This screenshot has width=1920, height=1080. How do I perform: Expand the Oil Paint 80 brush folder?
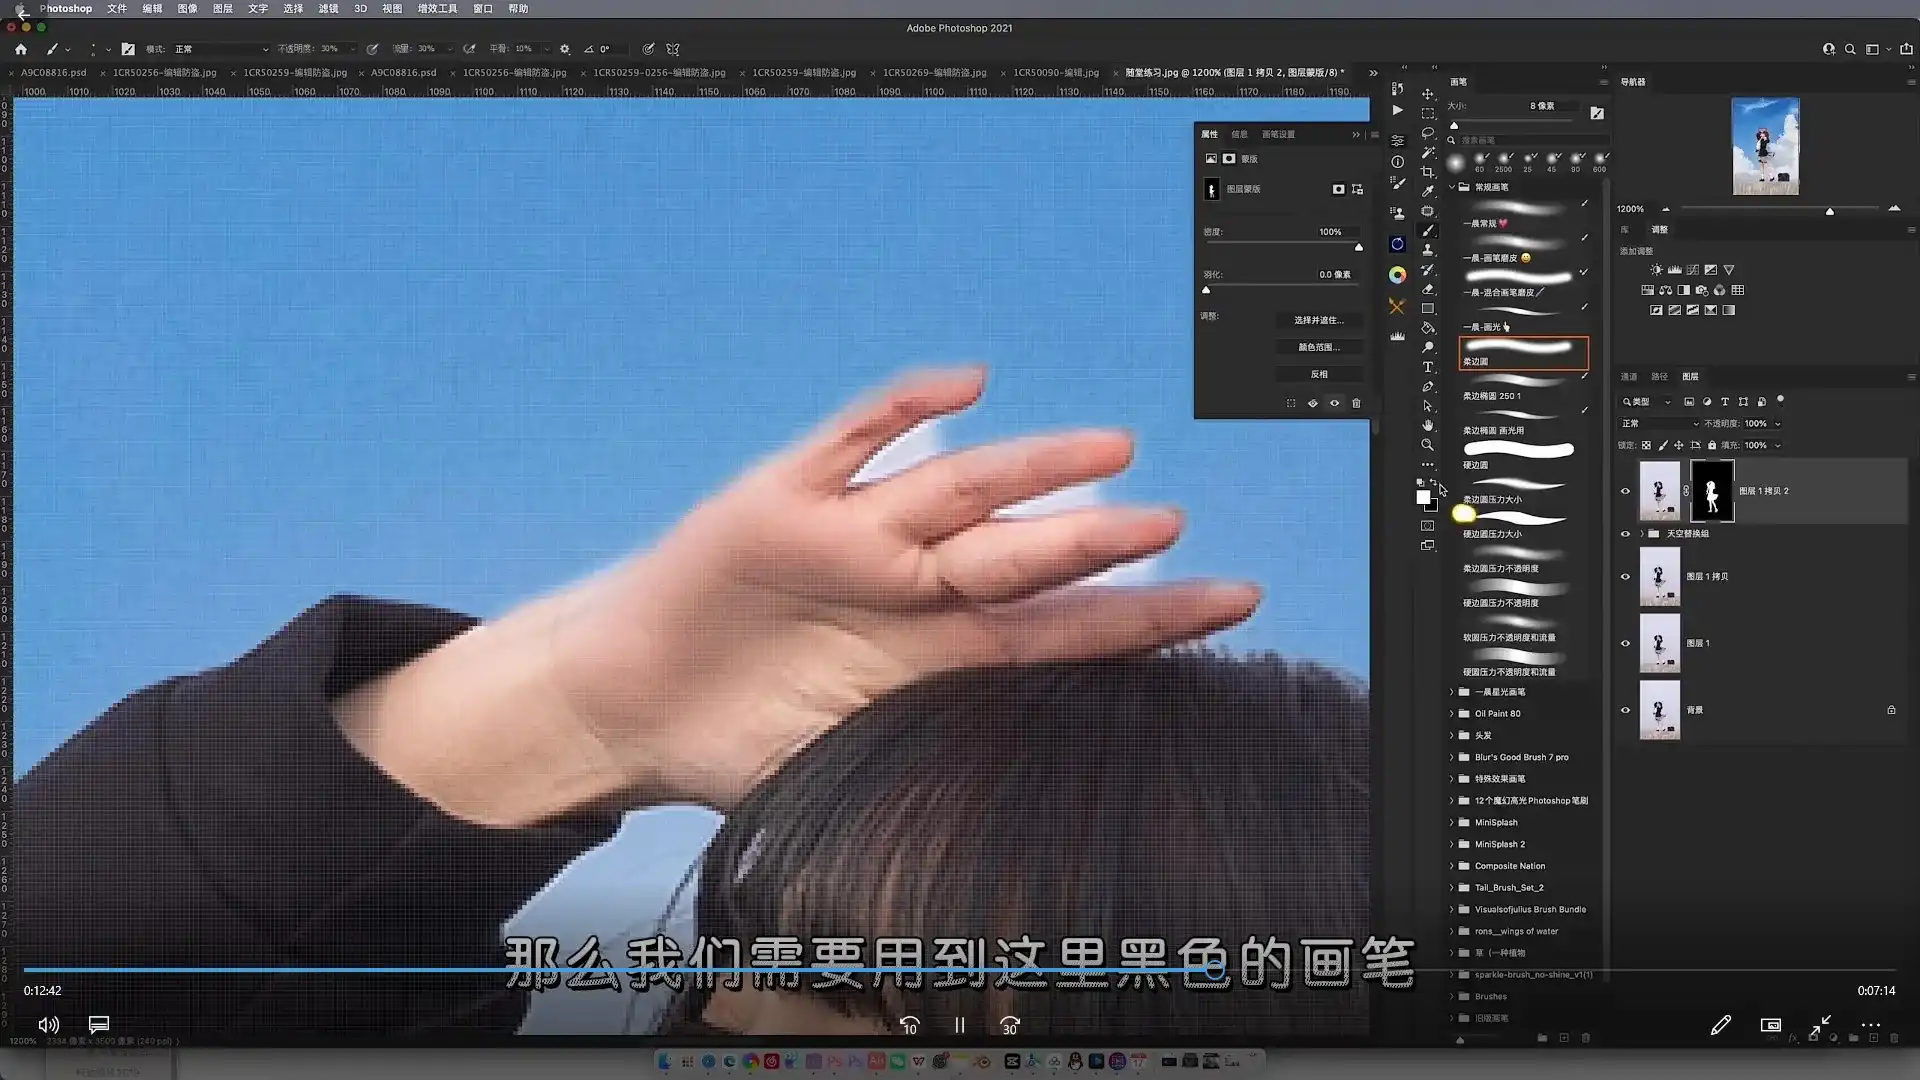pos(1452,714)
